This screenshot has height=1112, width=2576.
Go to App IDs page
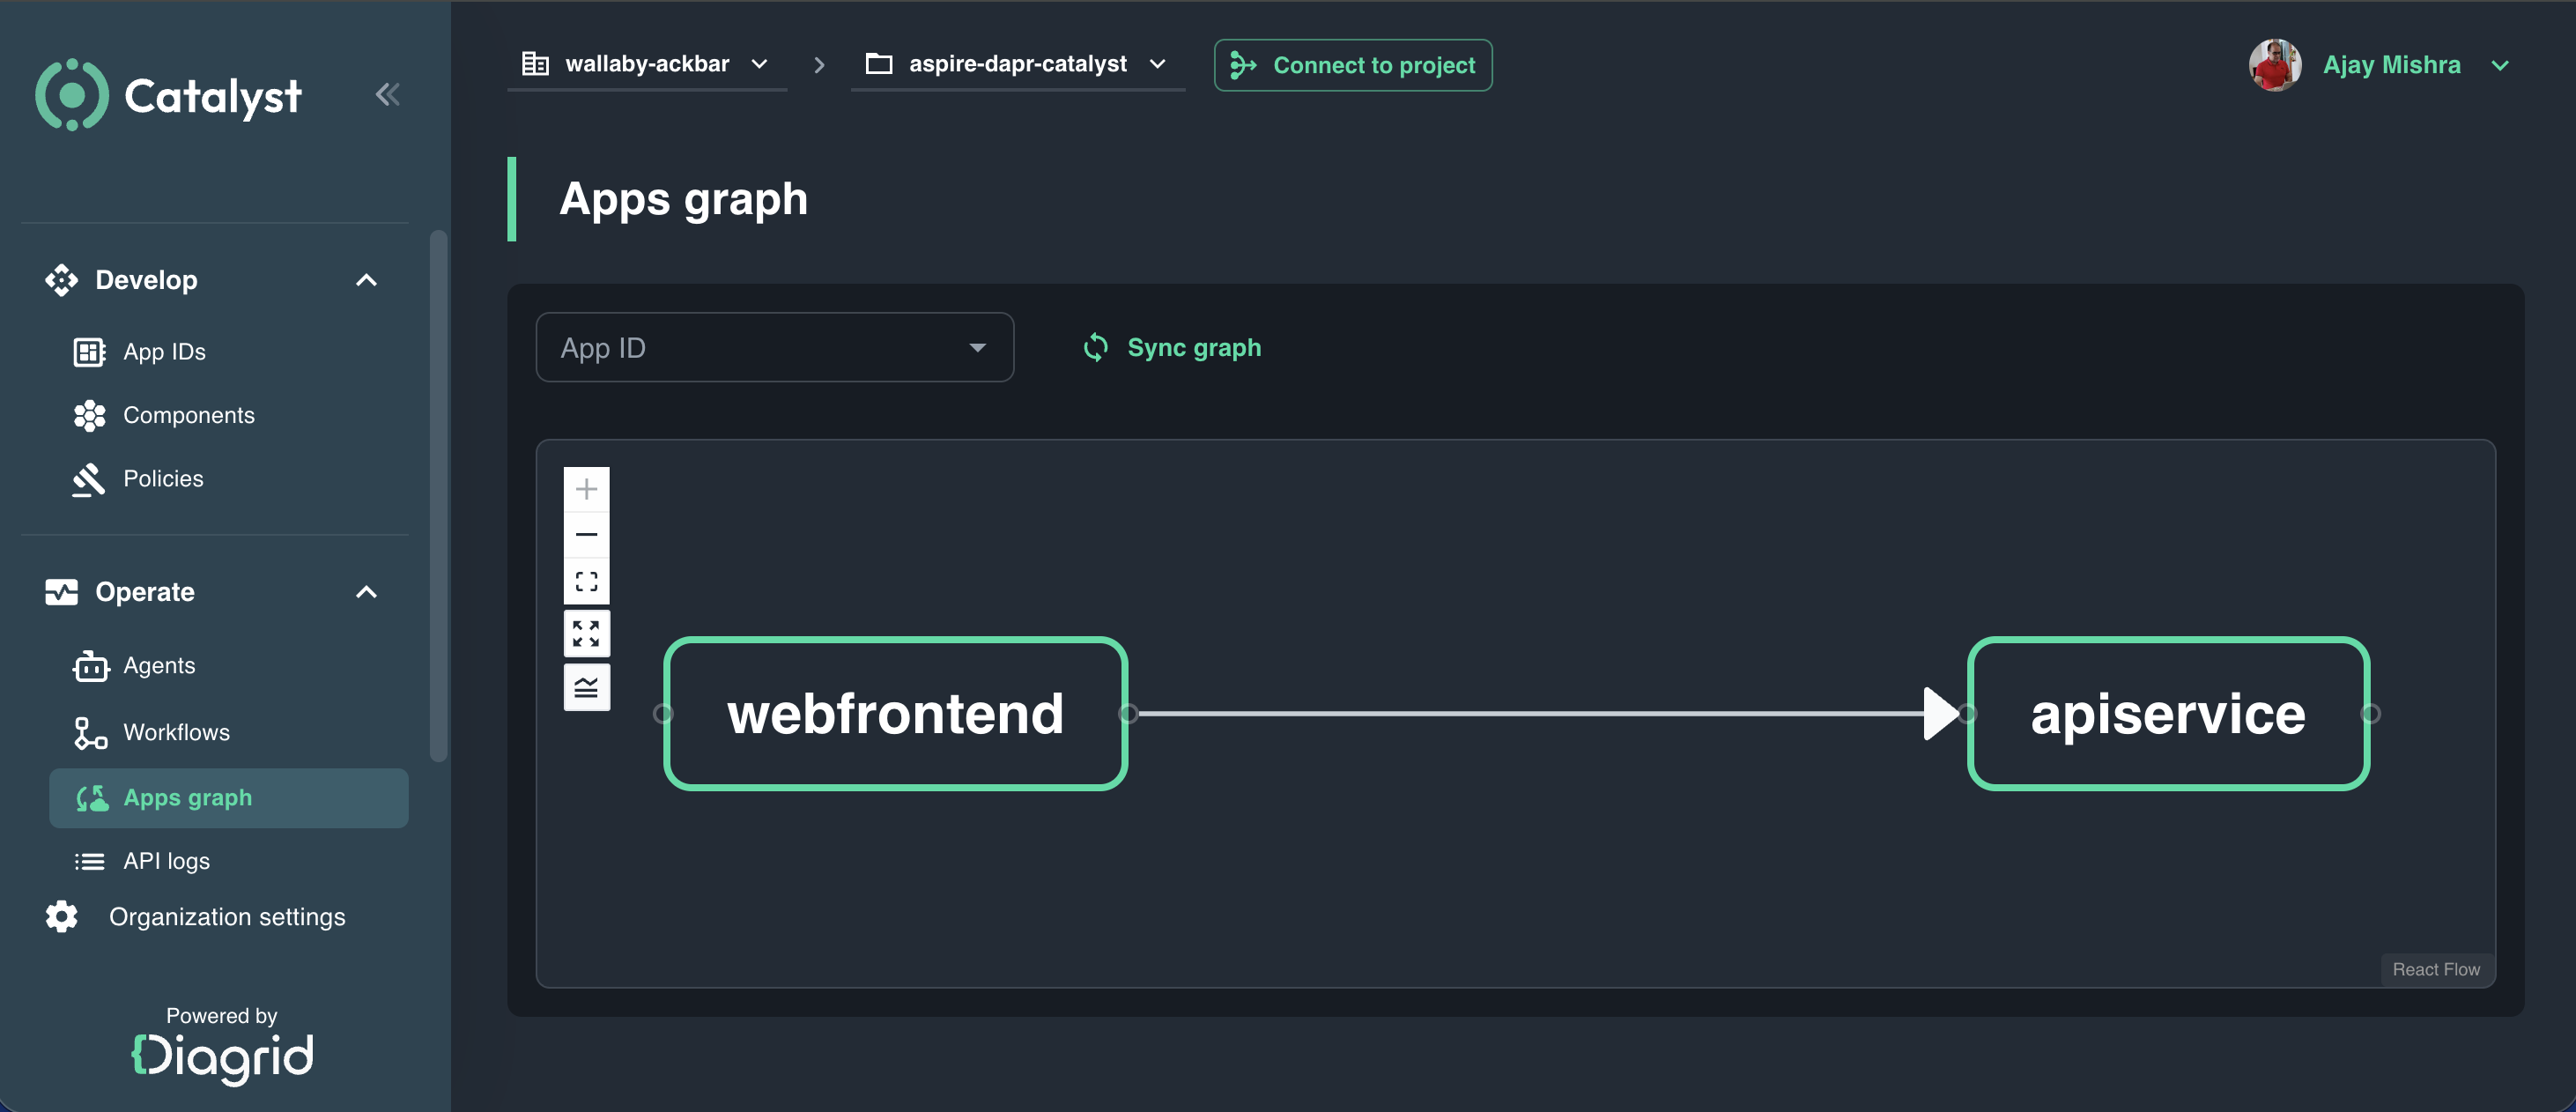click(164, 352)
